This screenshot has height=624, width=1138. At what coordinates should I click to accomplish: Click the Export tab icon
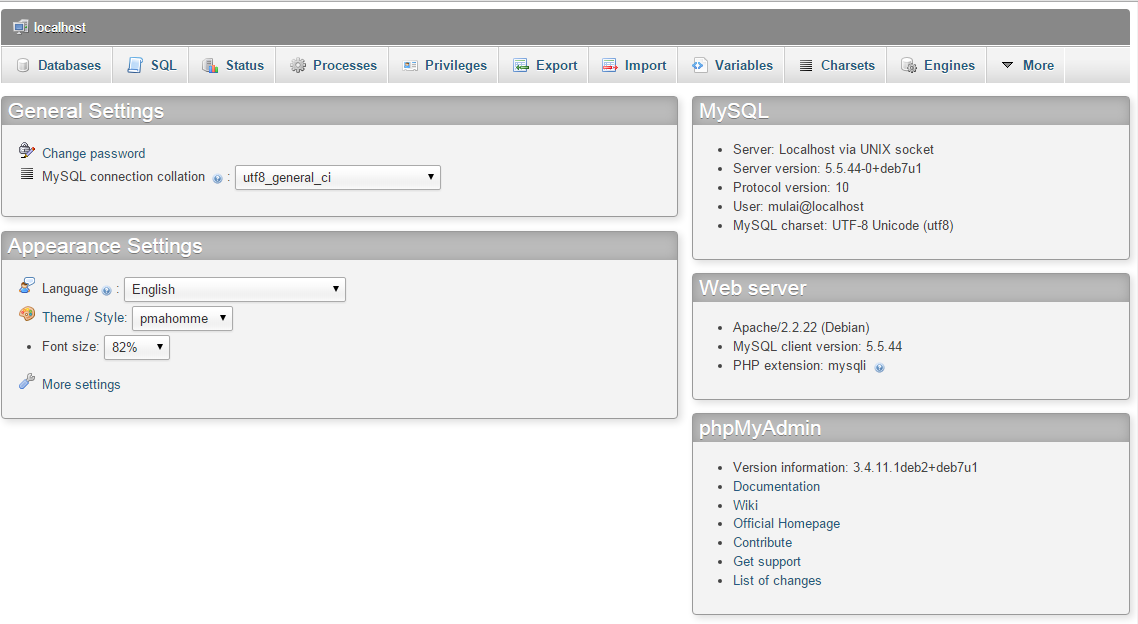(521, 66)
